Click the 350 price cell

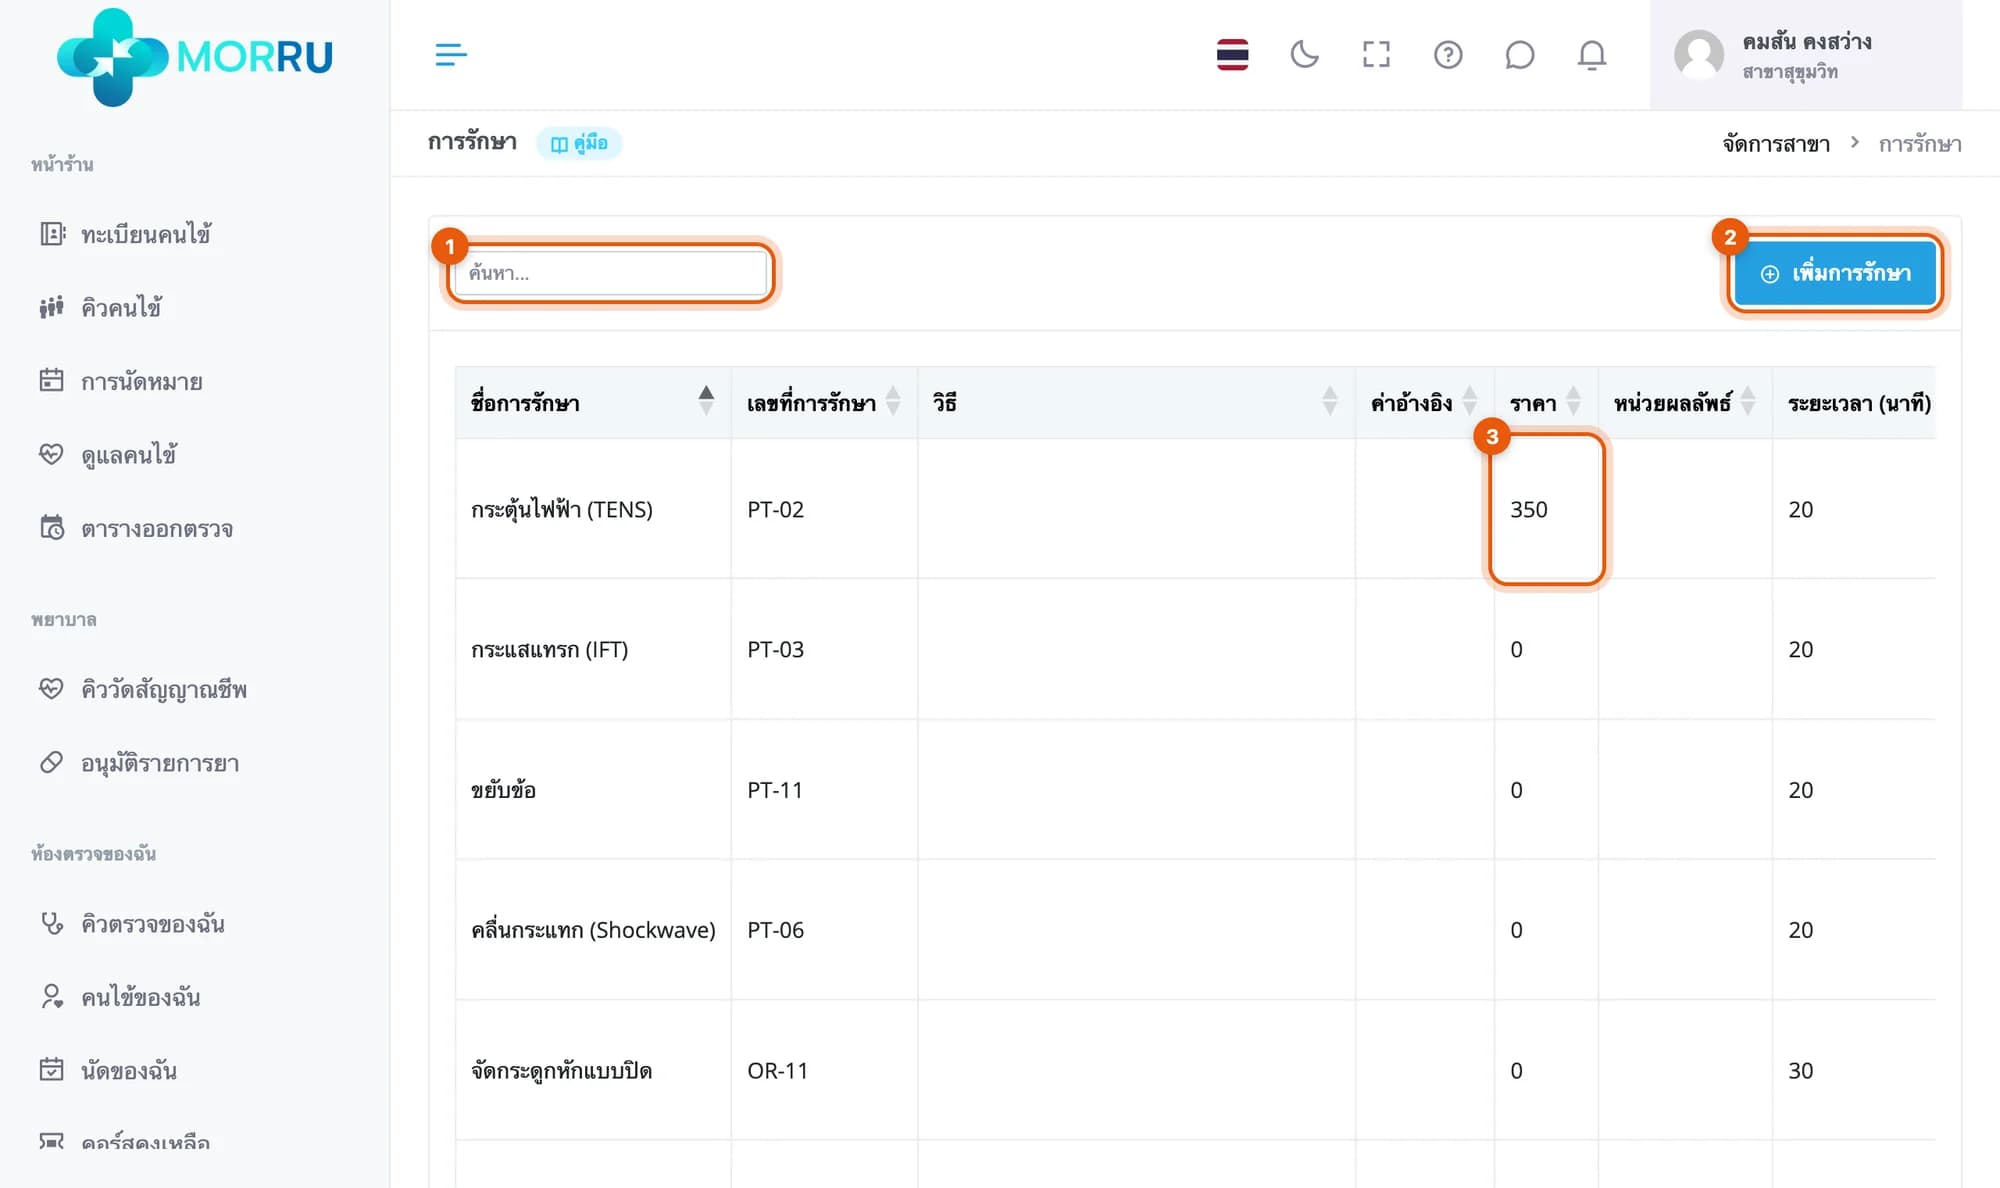pyautogui.click(x=1546, y=509)
